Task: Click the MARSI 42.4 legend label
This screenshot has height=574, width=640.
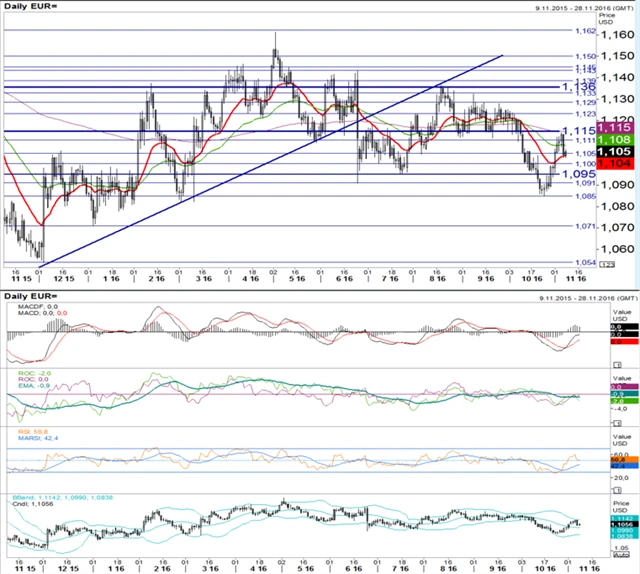Action: (31, 437)
